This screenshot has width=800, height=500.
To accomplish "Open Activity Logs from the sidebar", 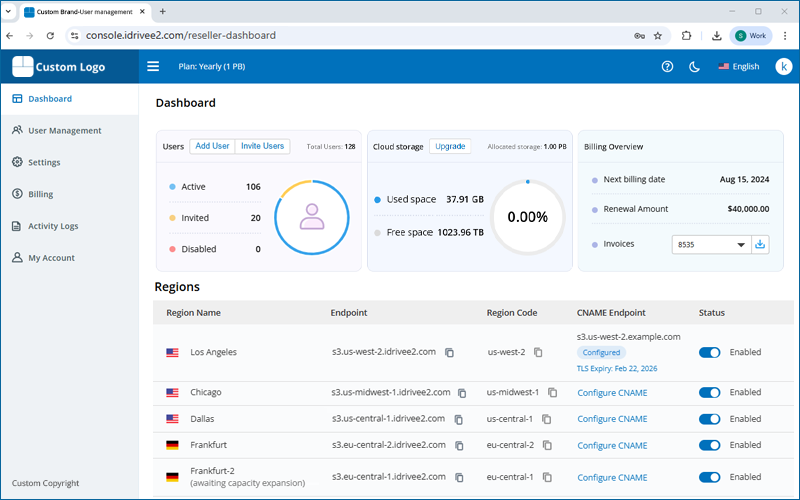I will tap(53, 226).
